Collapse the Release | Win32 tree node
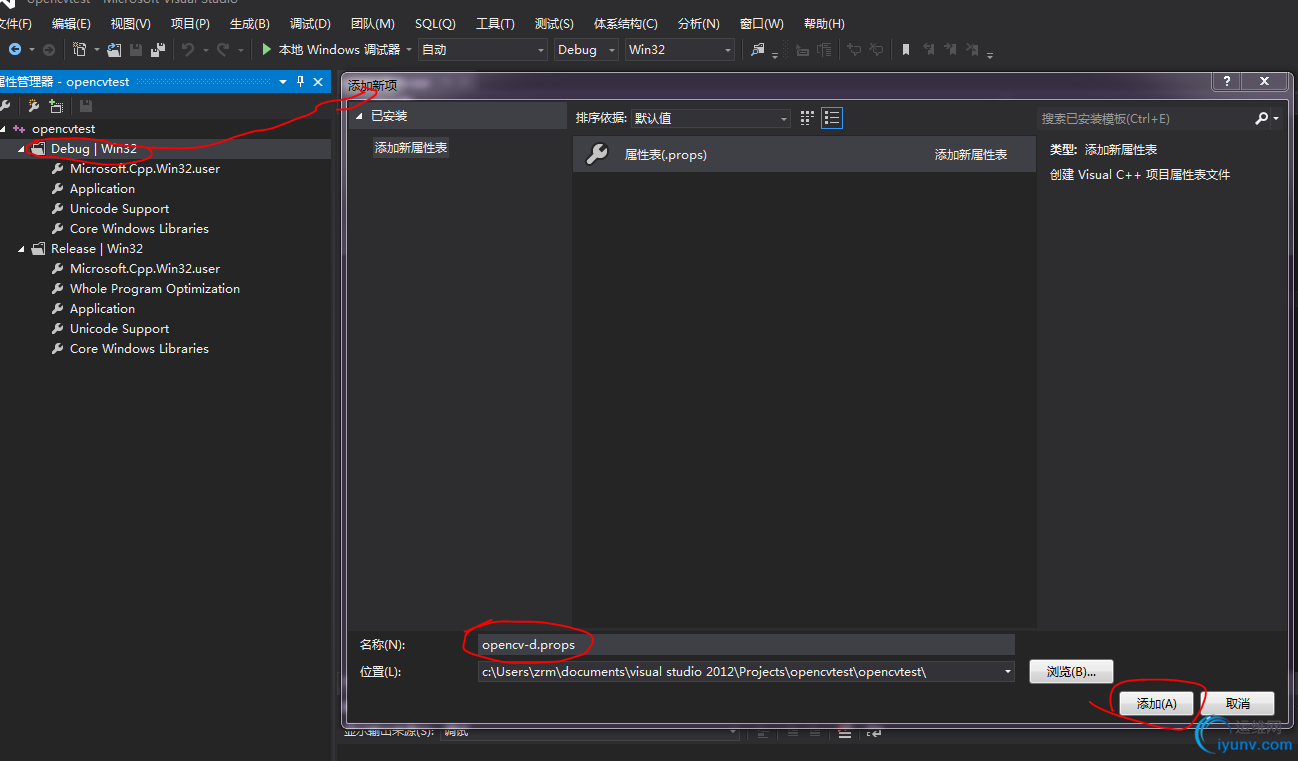This screenshot has width=1298, height=761. [x=22, y=249]
